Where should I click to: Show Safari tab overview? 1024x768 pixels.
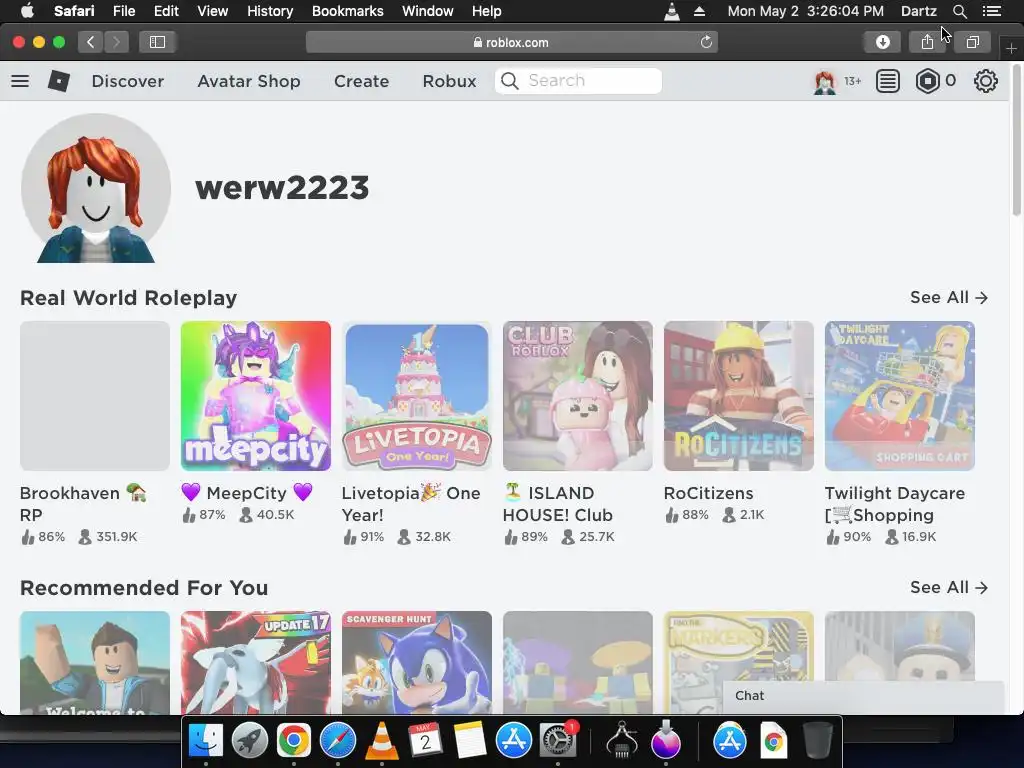972,42
